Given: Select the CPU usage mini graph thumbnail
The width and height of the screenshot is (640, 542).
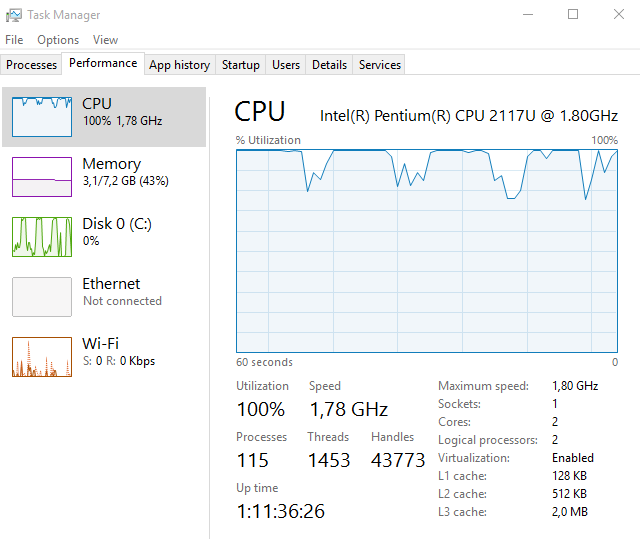Looking at the screenshot, I should click(x=42, y=117).
